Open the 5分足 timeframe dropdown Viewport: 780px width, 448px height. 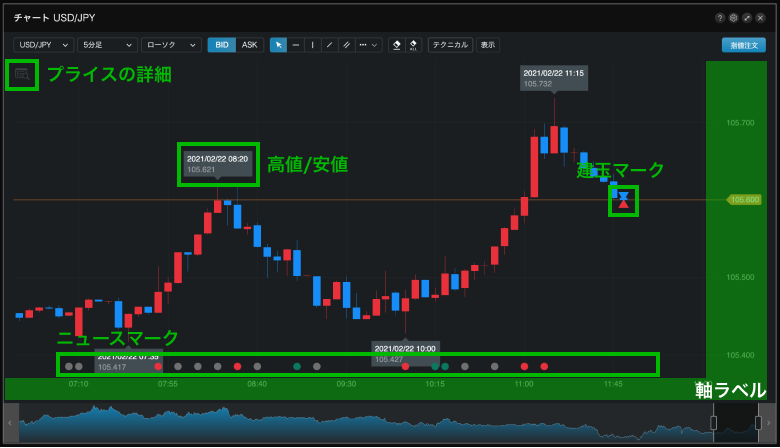point(106,45)
